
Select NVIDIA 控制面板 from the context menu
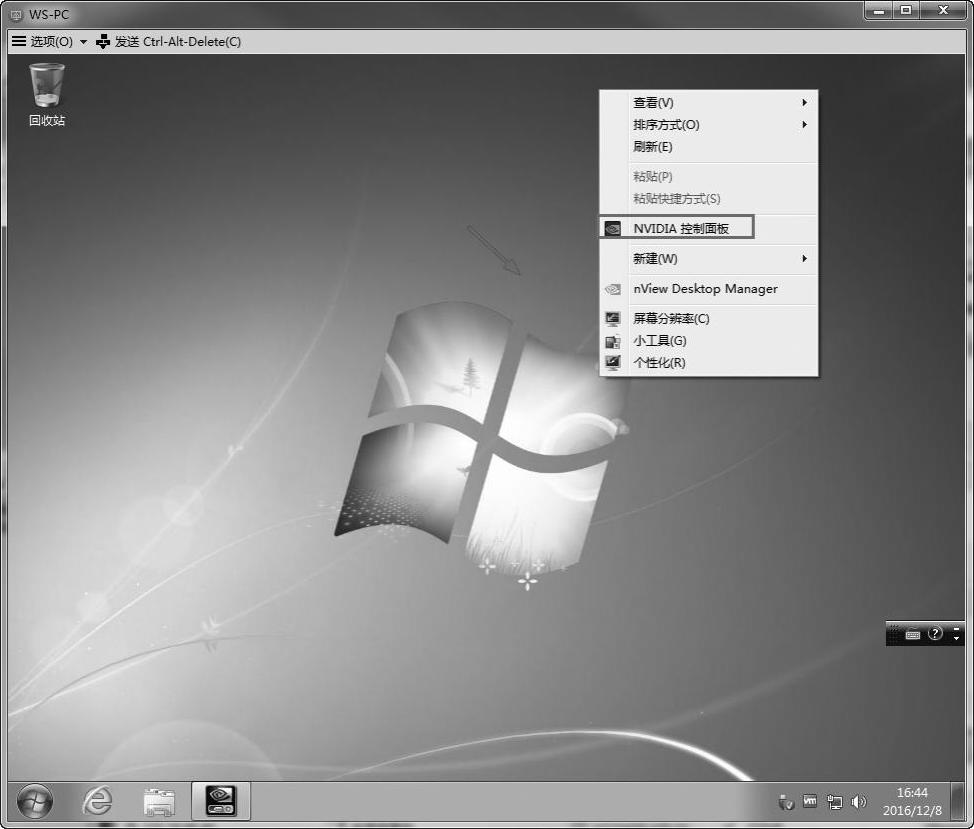pos(681,228)
